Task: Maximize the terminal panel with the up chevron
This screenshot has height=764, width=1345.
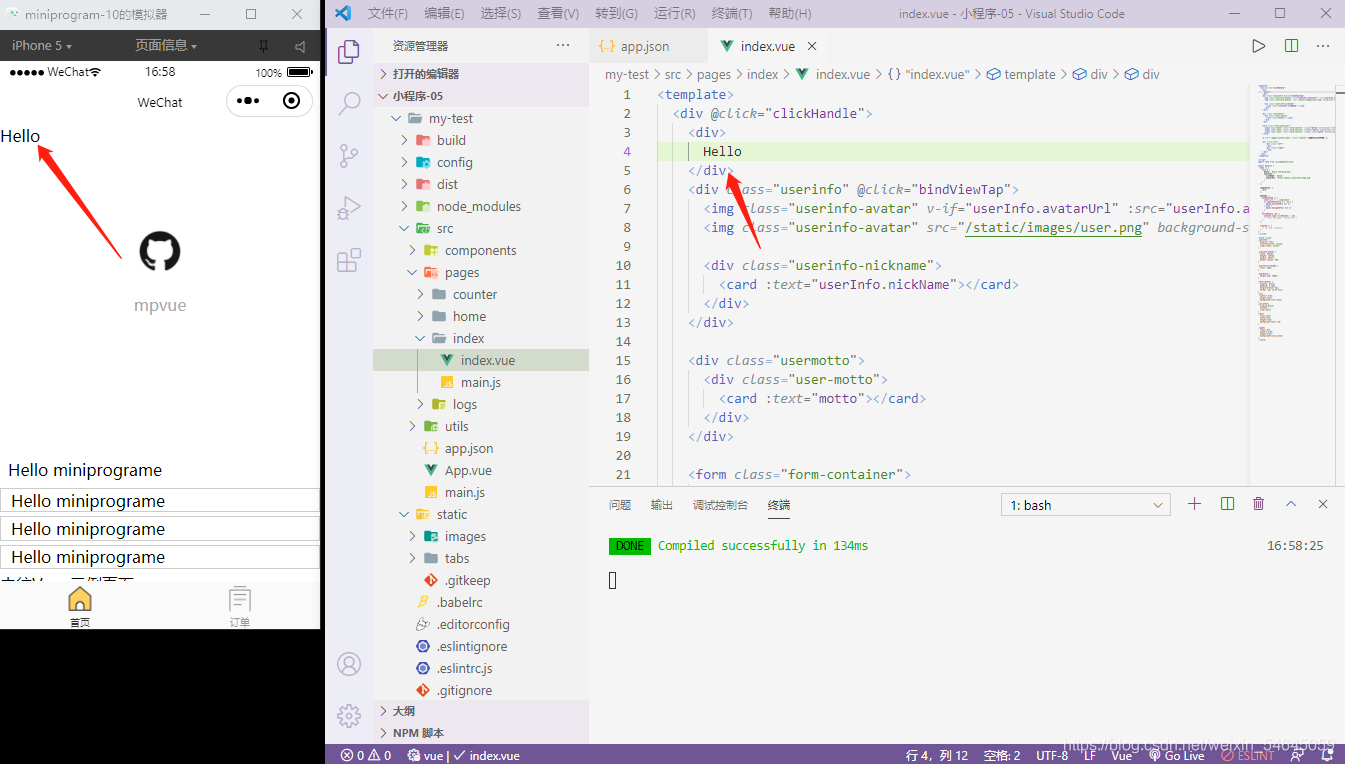Action: click(1291, 504)
